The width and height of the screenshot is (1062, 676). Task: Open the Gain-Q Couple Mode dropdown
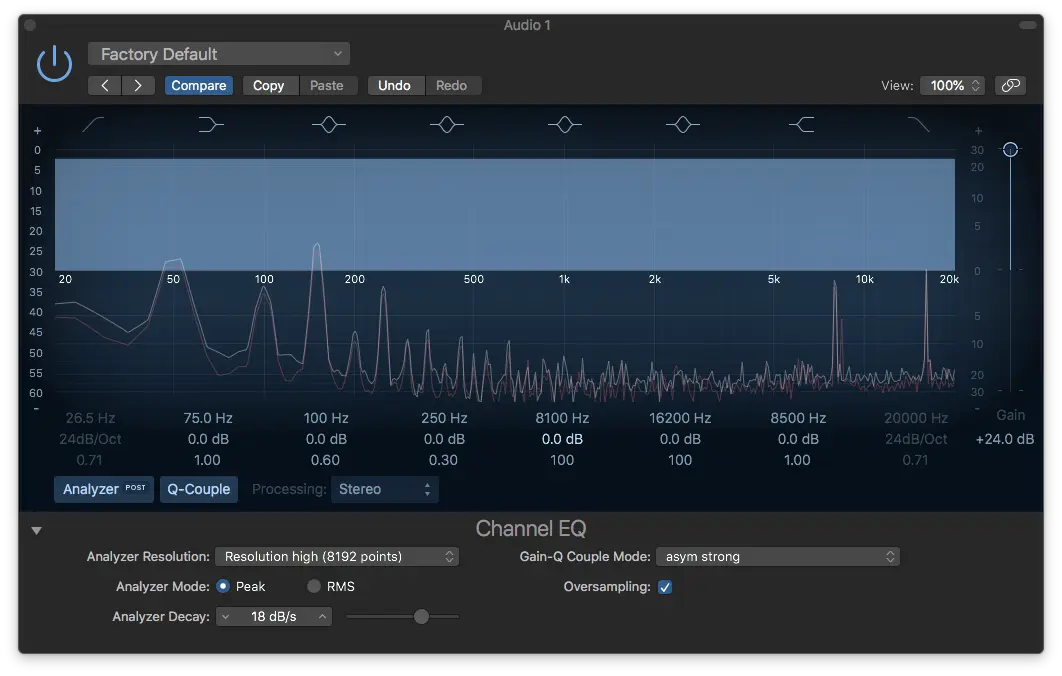(778, 557)
